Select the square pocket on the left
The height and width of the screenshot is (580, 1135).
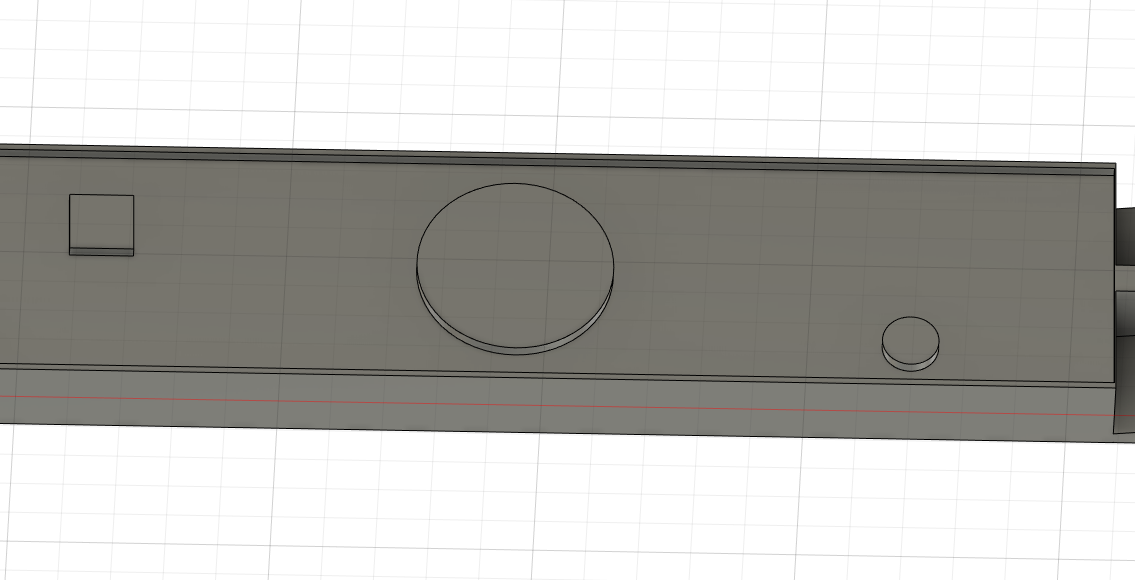[x=99, y=220]
